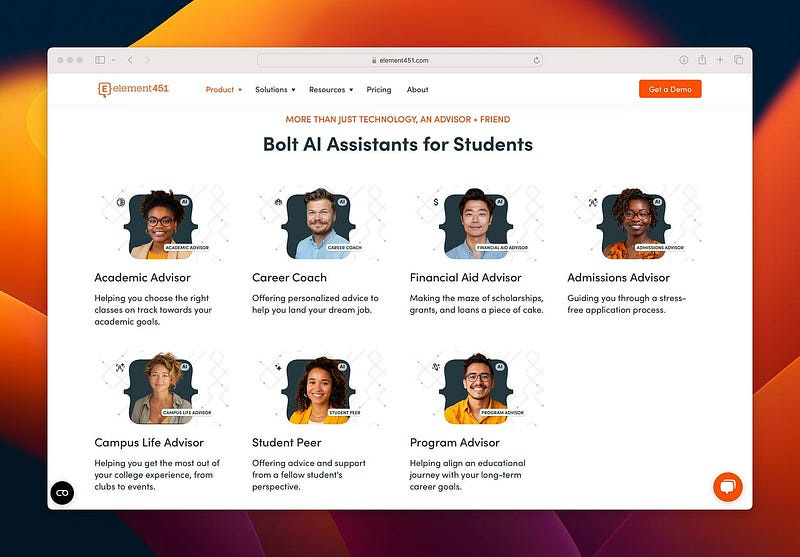Open the Resources dropdown menu
Screen dimensions: 800x557
click(x=331, y=90)
